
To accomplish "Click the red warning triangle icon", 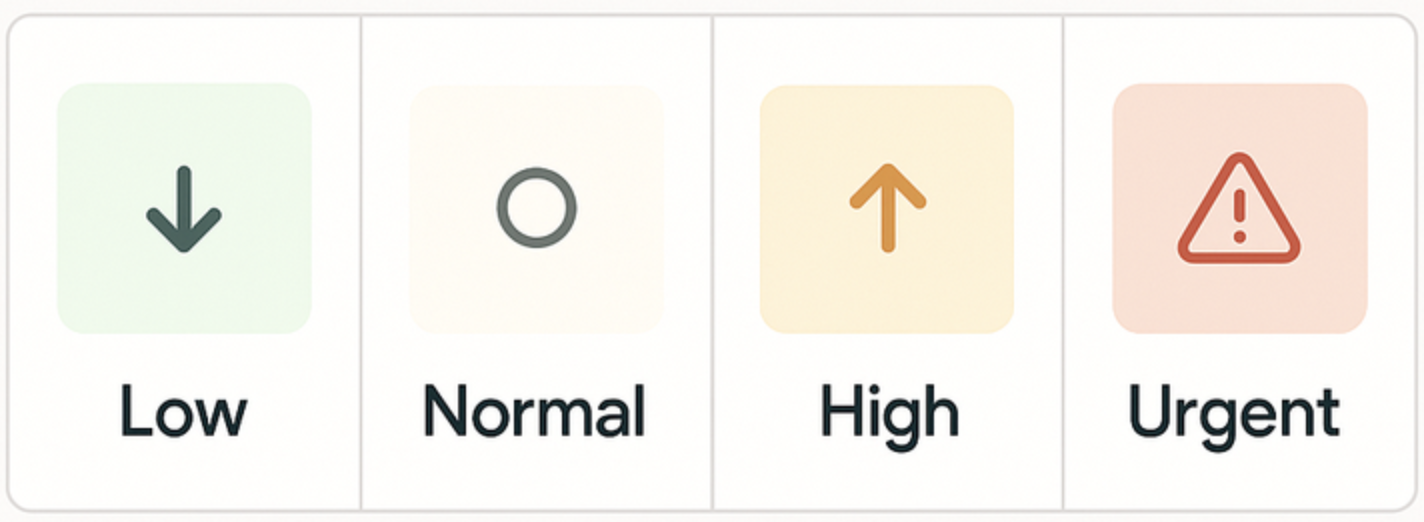I will click(1239, 212).
